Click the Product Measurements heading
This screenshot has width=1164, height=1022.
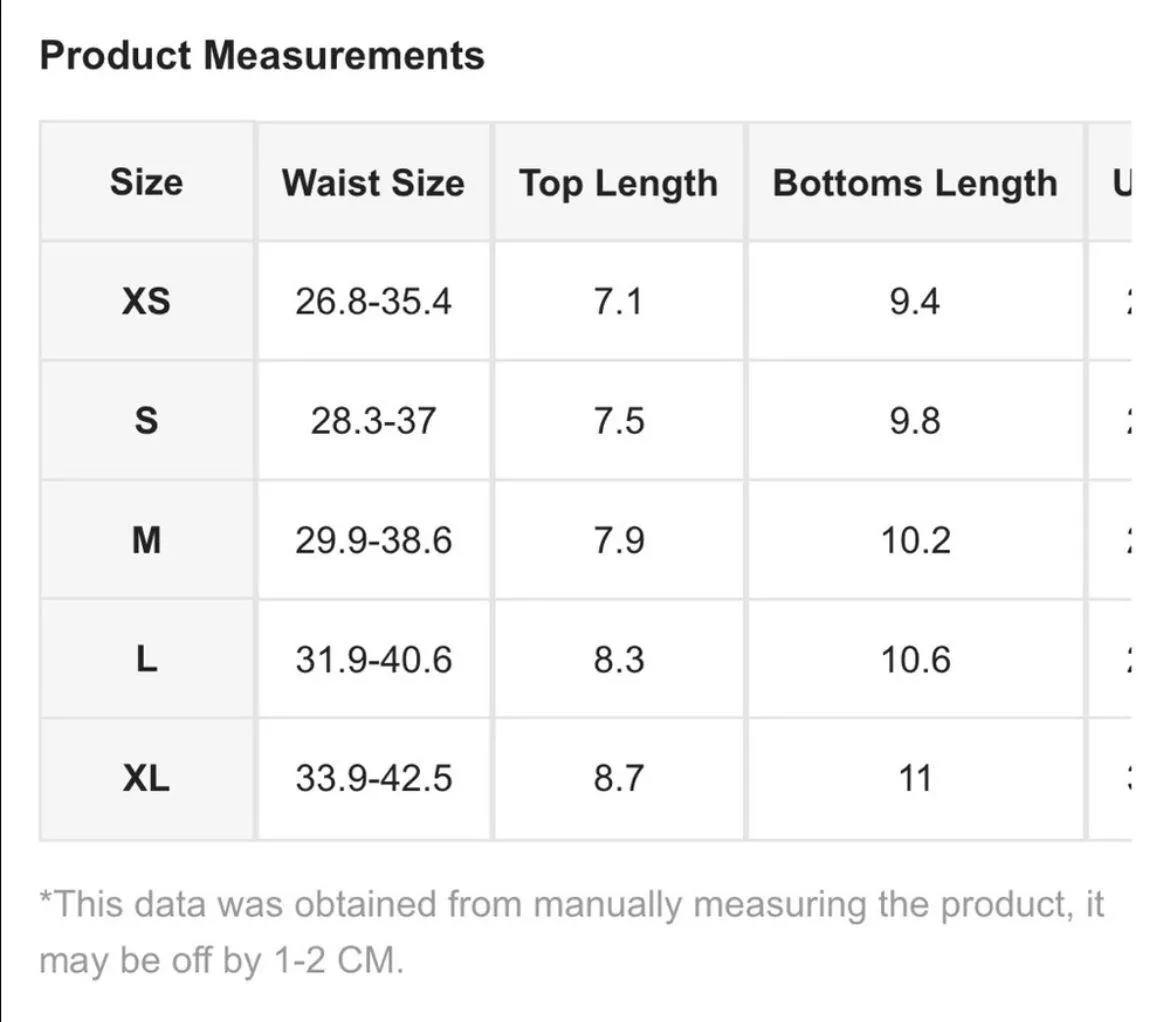(x=262, y=55)
